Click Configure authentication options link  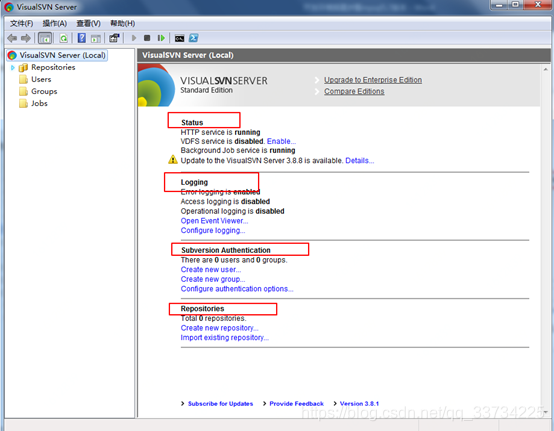pyautogui.click(x=237, y=289)
